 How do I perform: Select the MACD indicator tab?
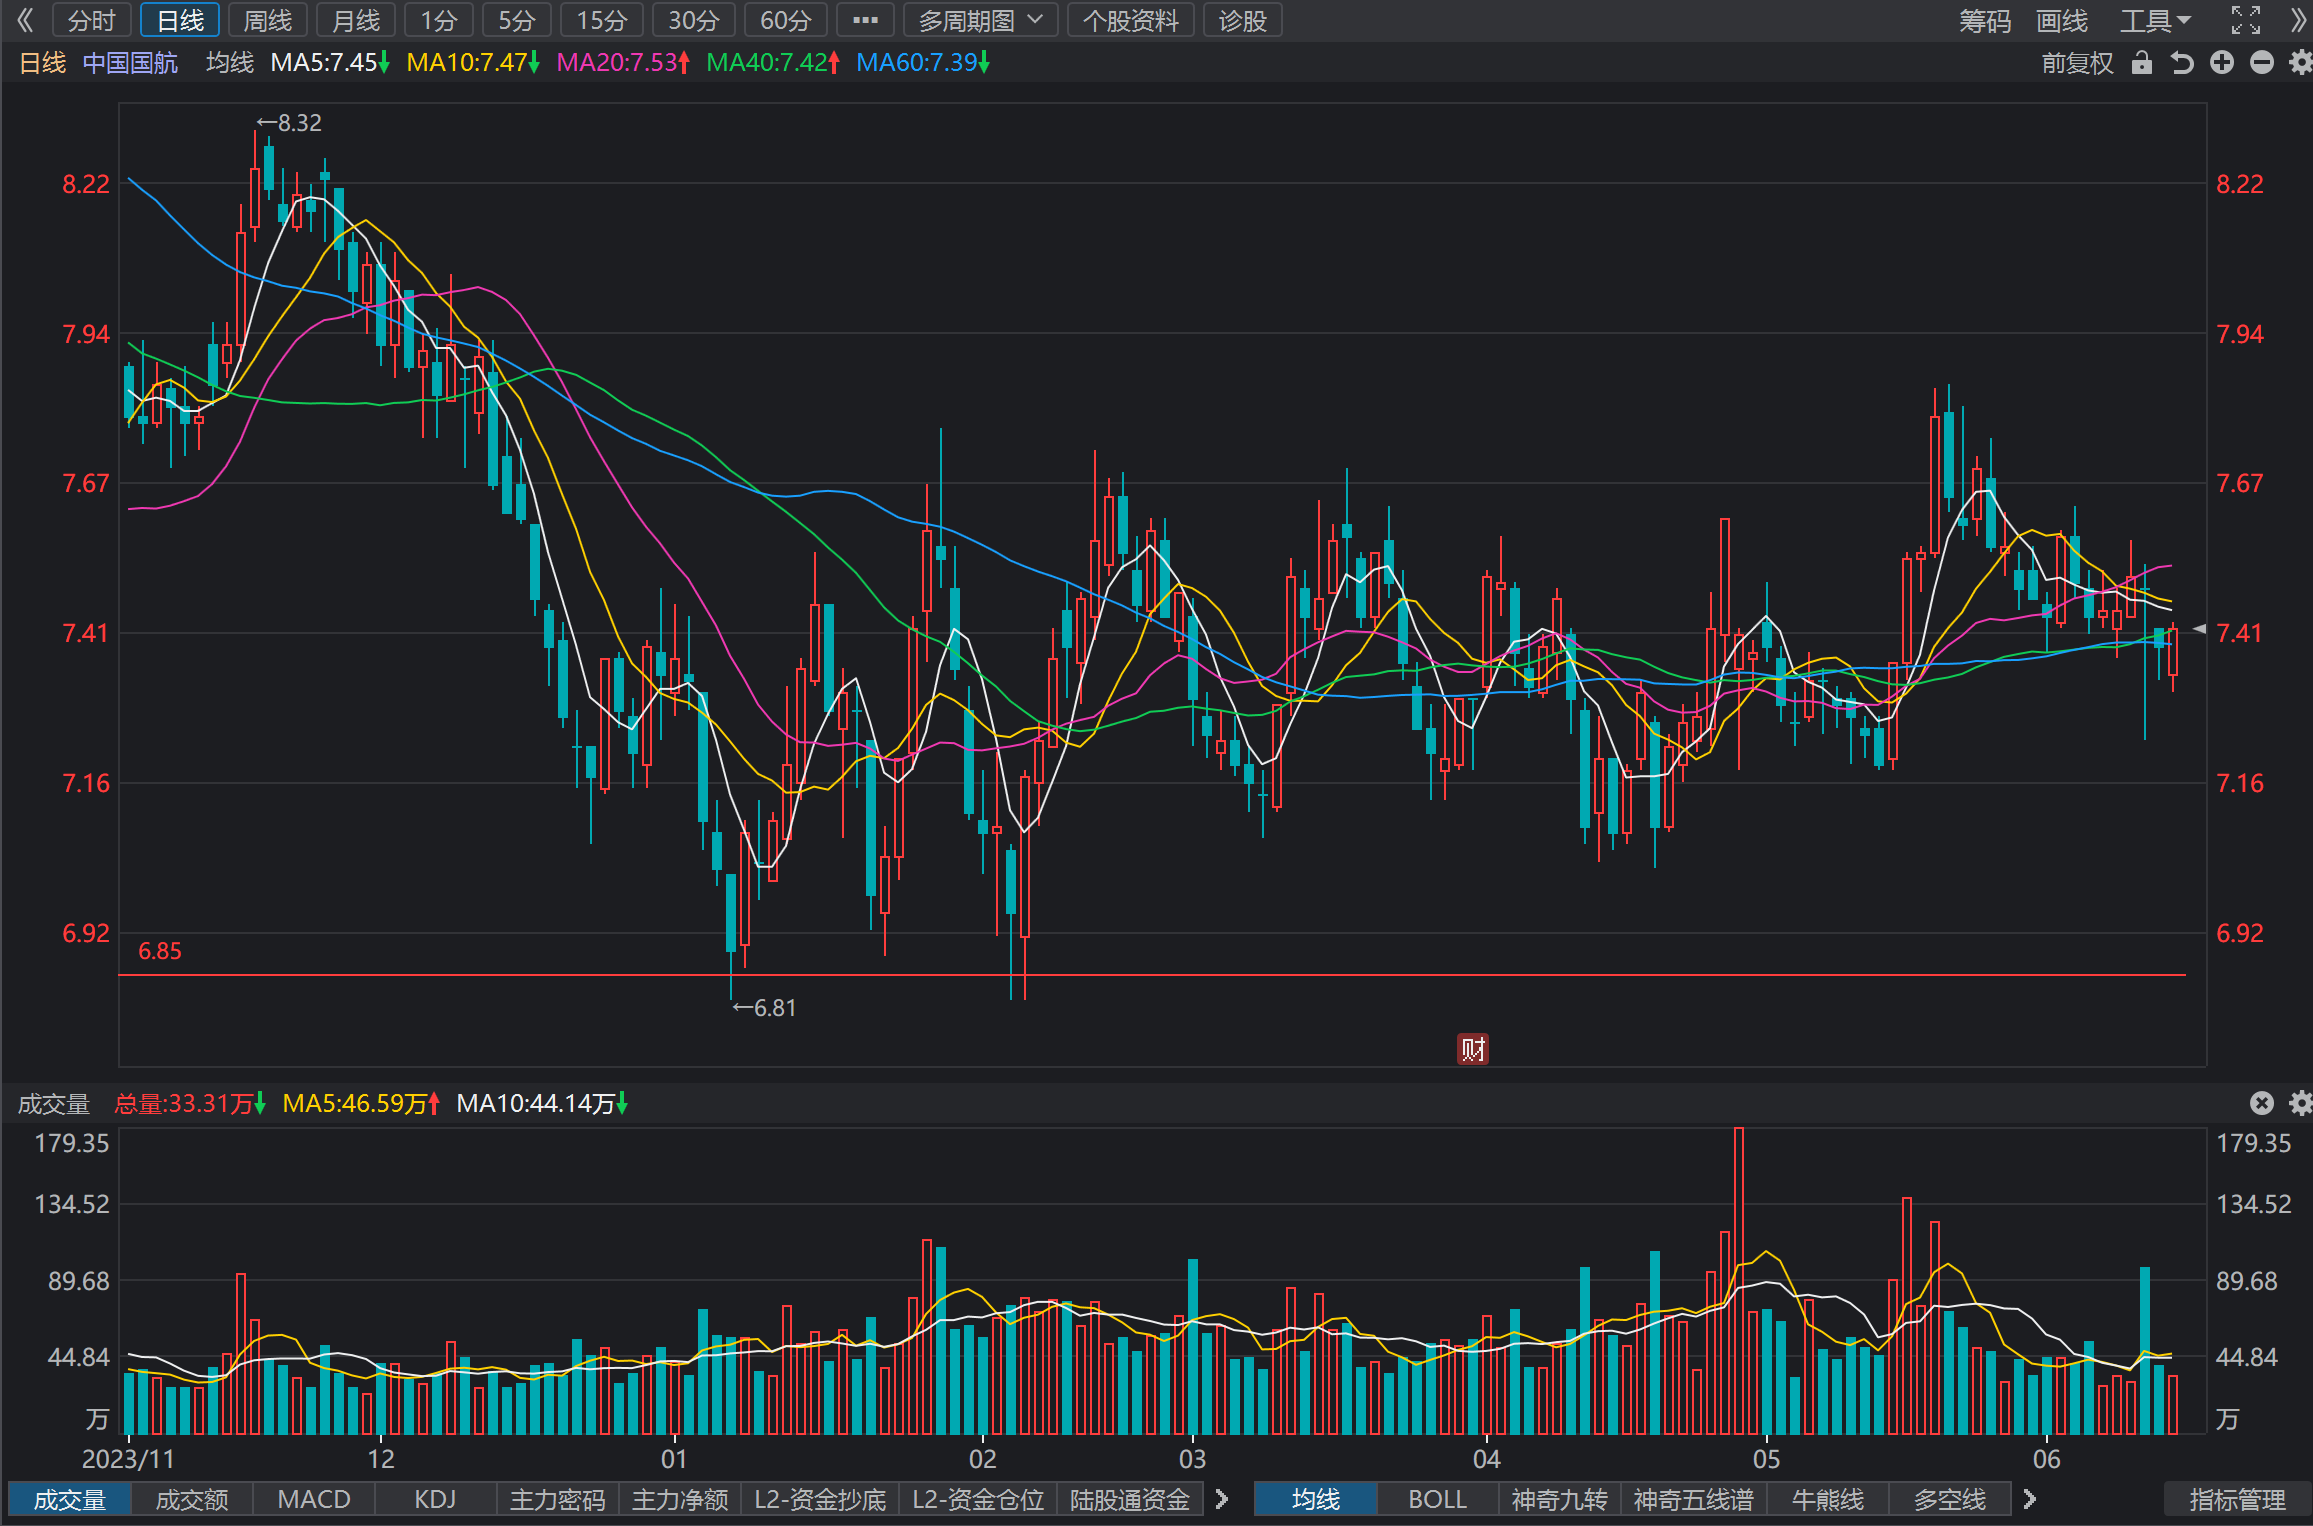(x=314, y=1500)
